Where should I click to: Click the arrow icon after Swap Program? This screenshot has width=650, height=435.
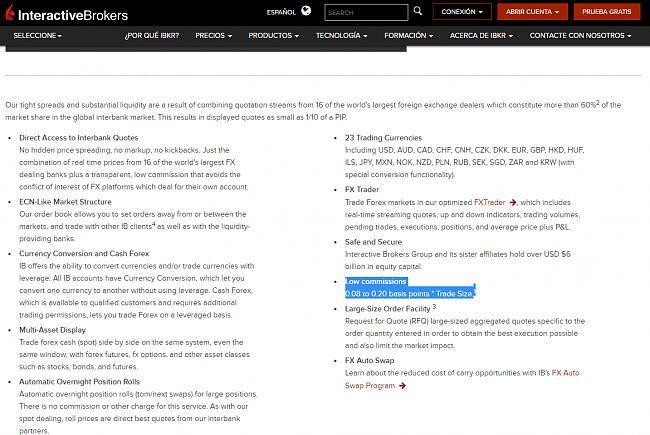point(402,386)
